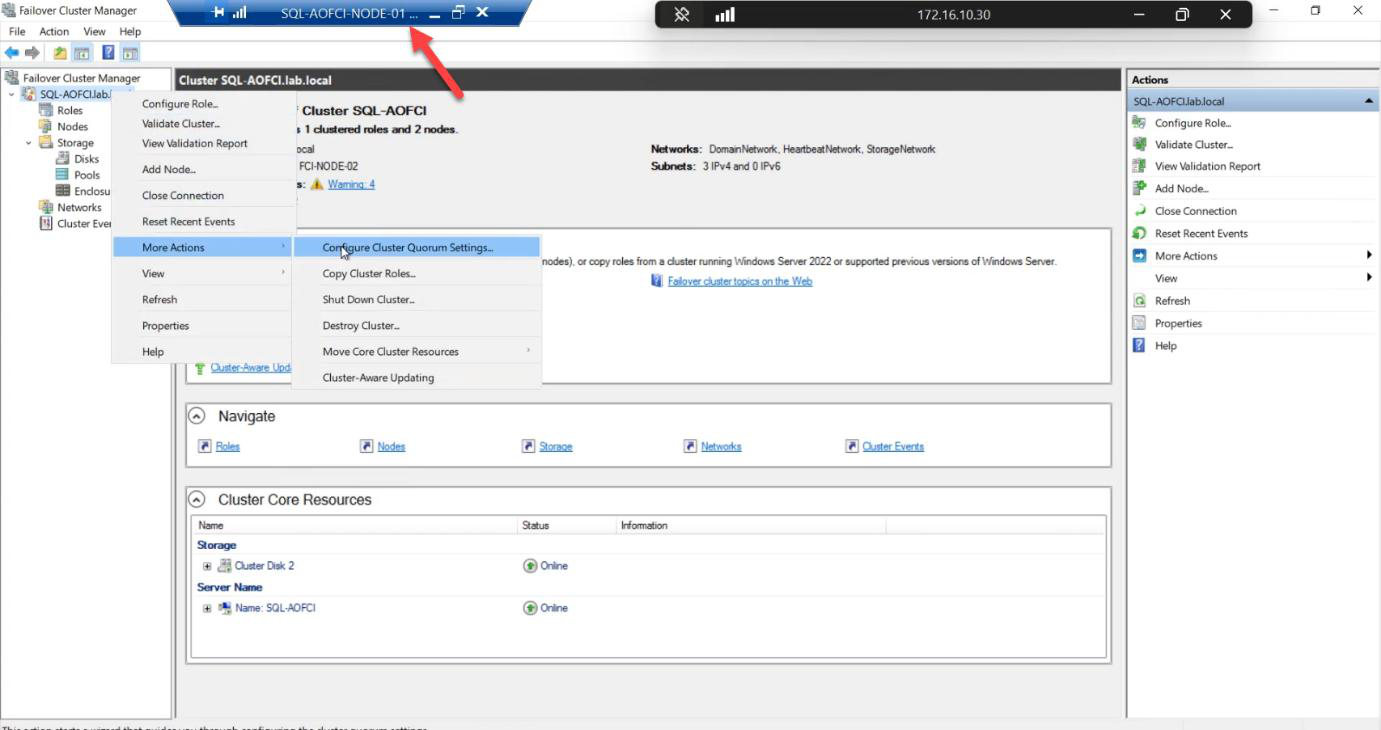Click the Storage link under Navigate

point(556,446)
